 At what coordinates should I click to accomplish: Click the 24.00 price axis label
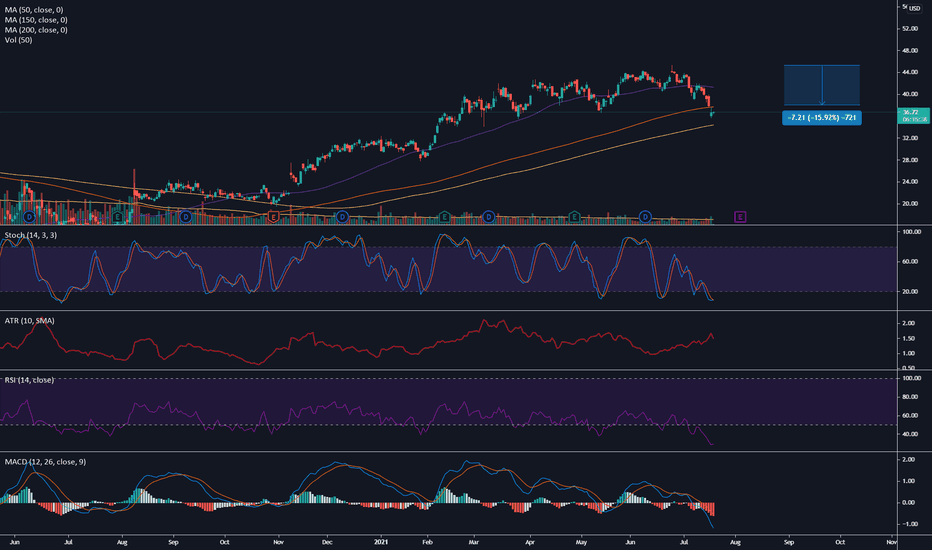(910, 182)
